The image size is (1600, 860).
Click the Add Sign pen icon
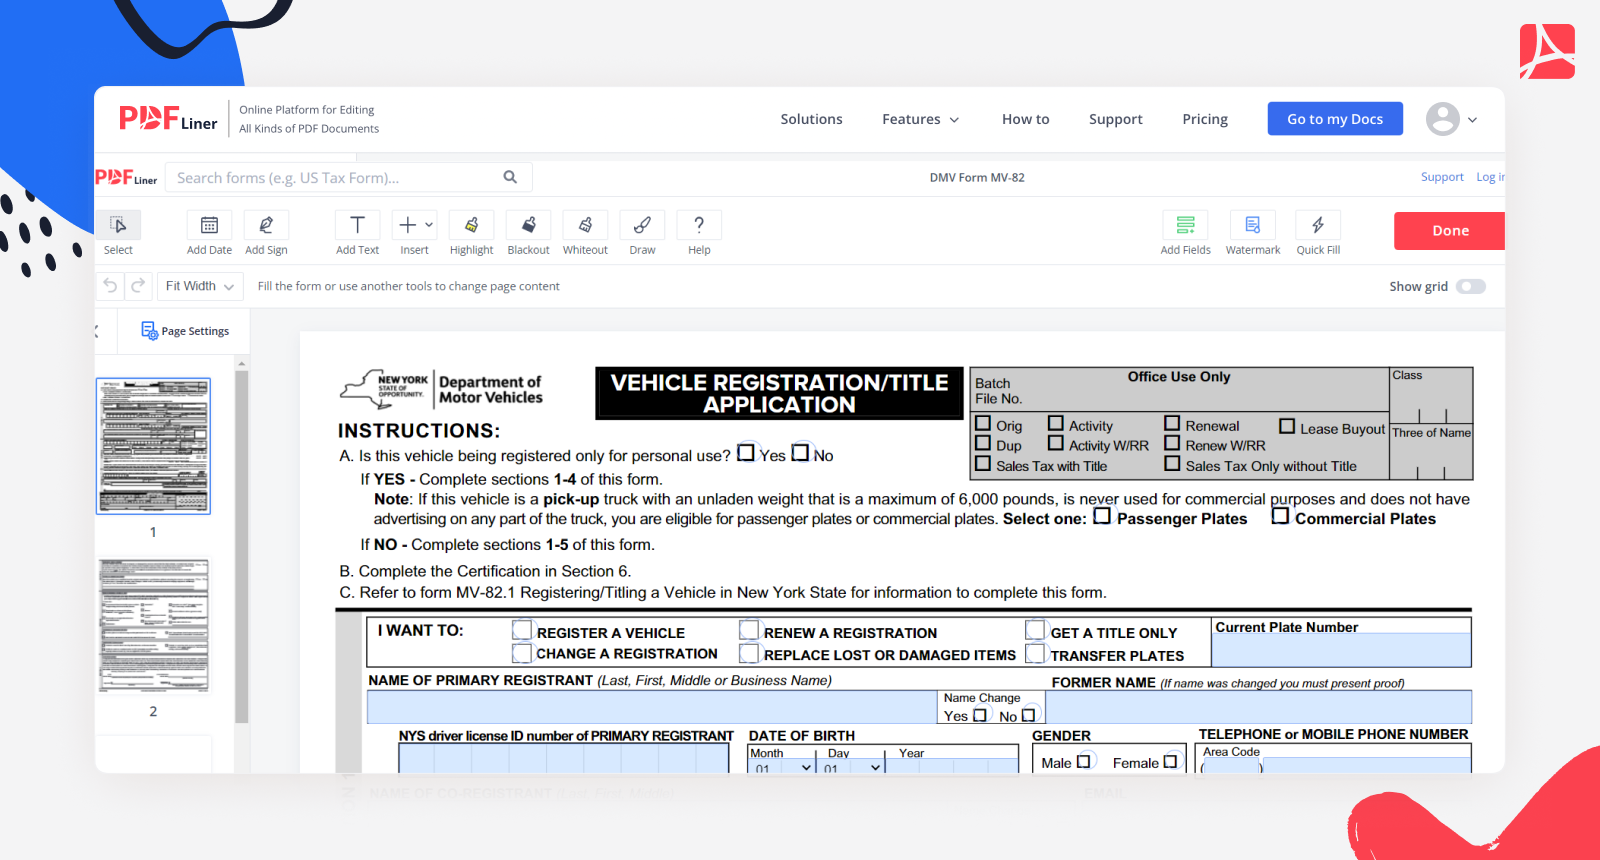[266, 226]
